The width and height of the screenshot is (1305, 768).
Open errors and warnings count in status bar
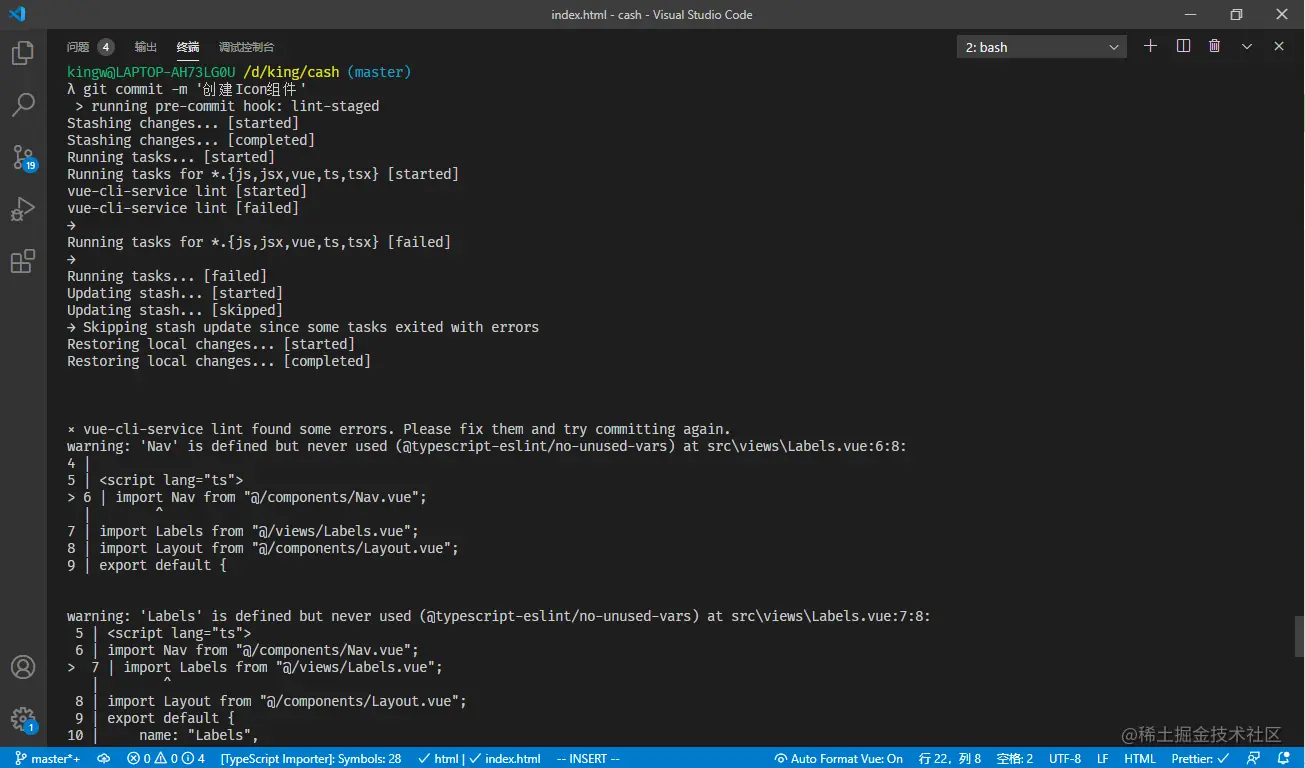(166, 759)
